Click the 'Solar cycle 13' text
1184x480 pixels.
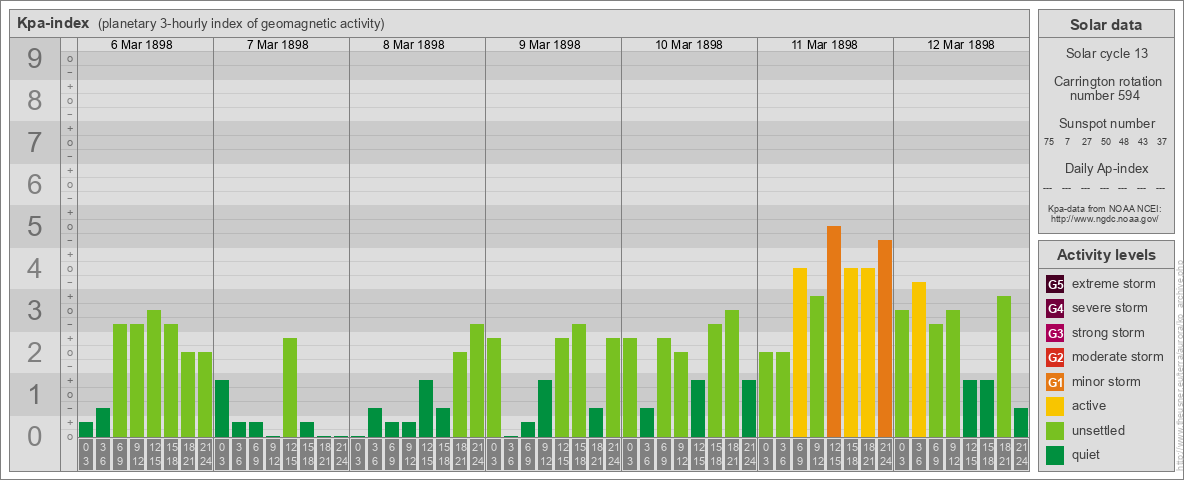[1105, 54]
